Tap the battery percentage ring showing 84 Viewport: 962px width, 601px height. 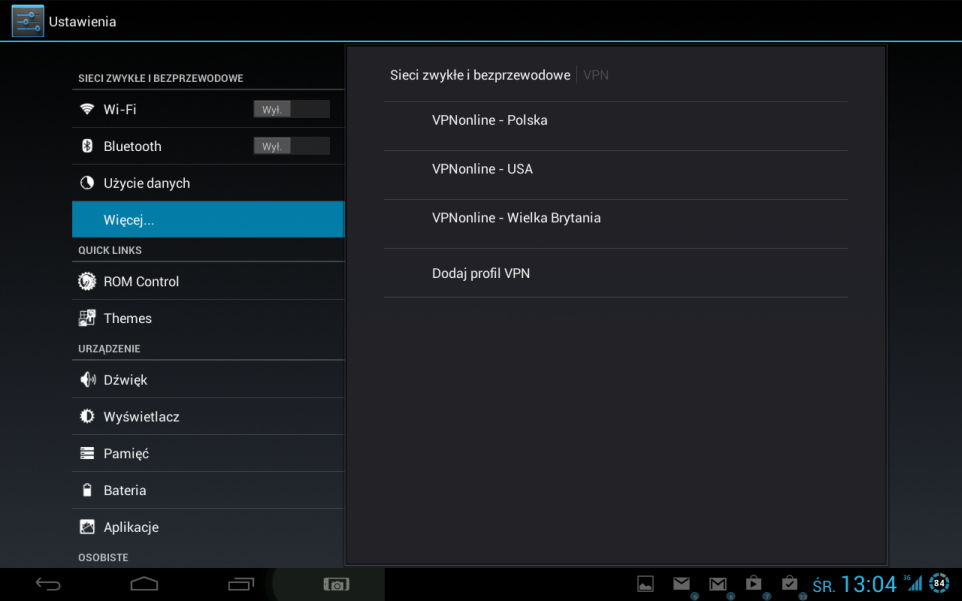[939, 583]
